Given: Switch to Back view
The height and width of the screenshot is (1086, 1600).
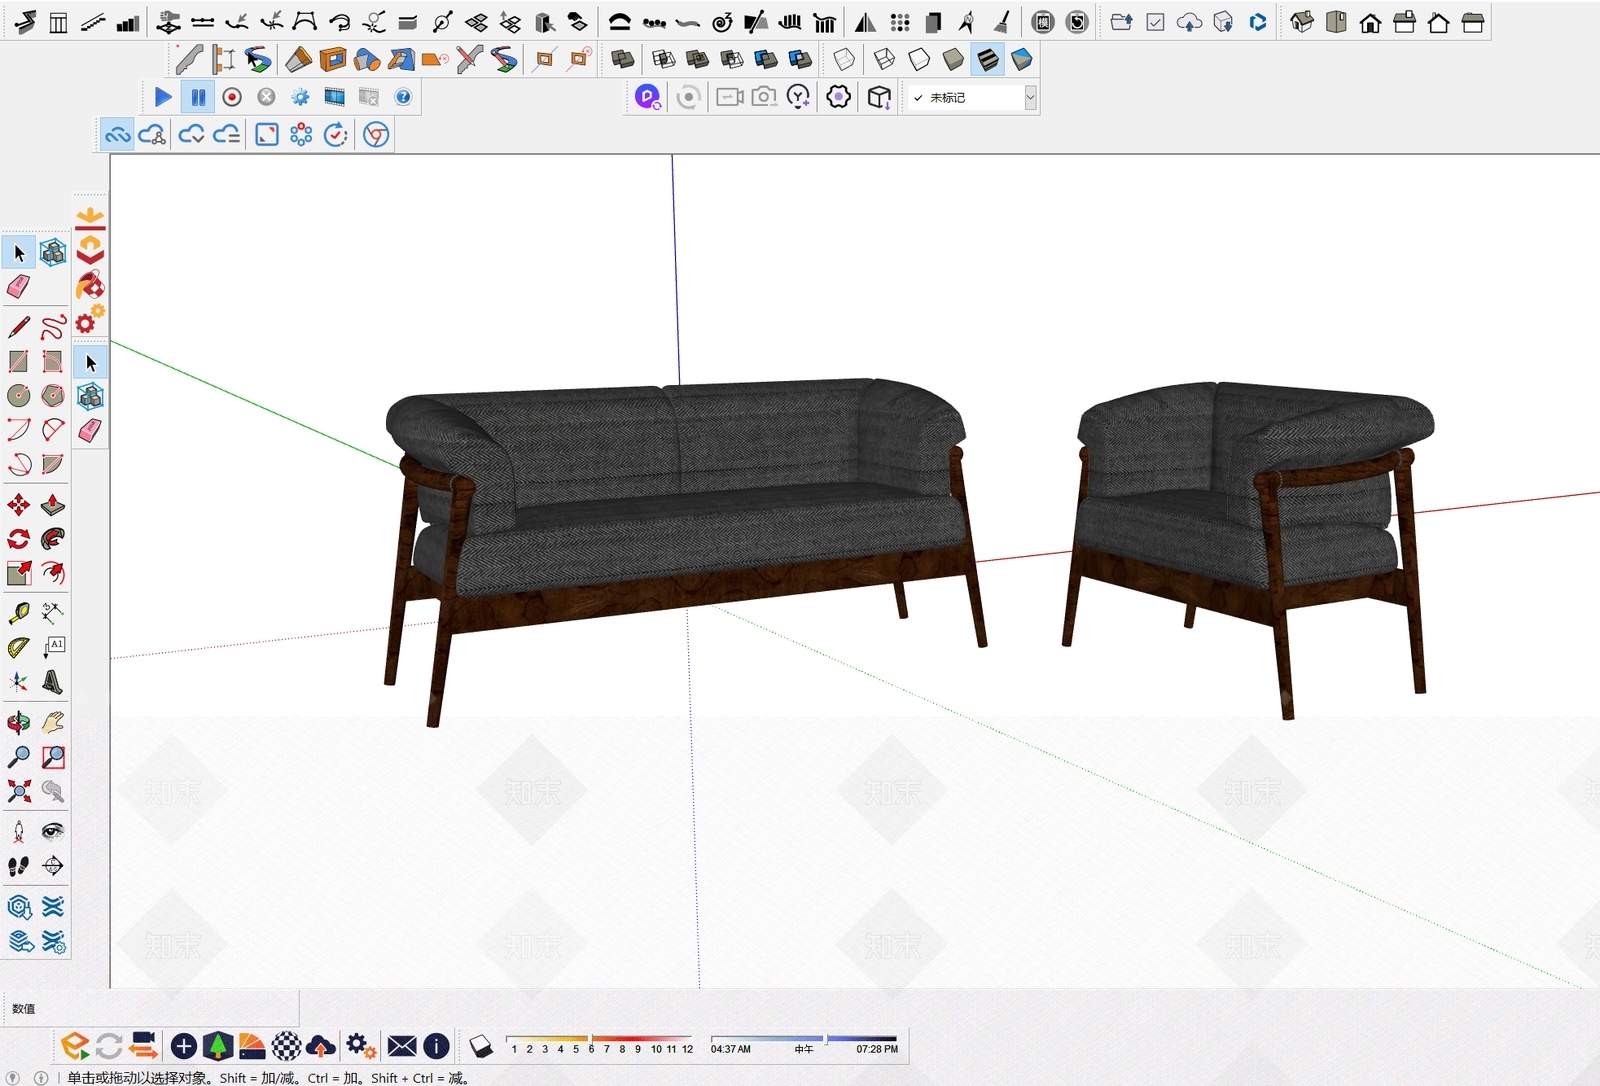Looking at the screenshot, I should 1438,22.
